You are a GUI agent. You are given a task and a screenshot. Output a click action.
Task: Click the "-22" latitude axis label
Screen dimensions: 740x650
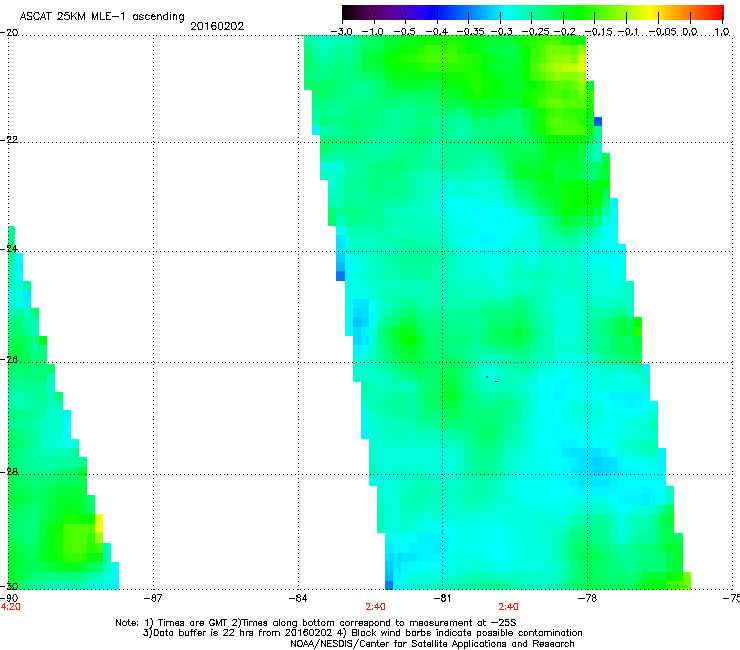point(9,139)
